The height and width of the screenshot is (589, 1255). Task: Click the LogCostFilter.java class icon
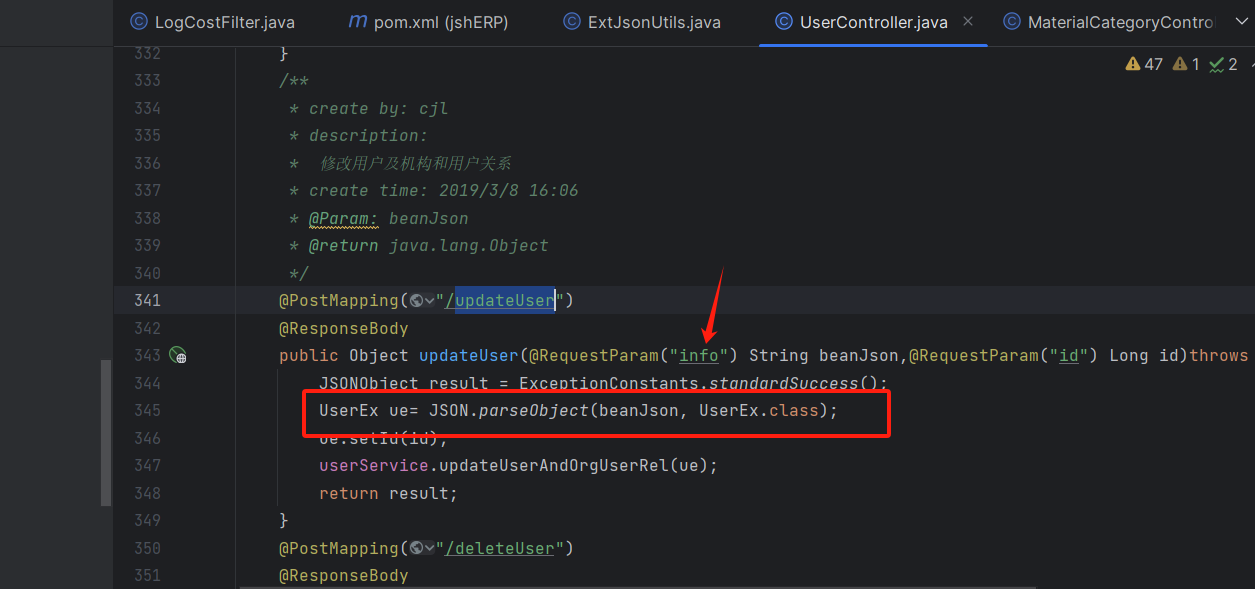coord(137,22)
